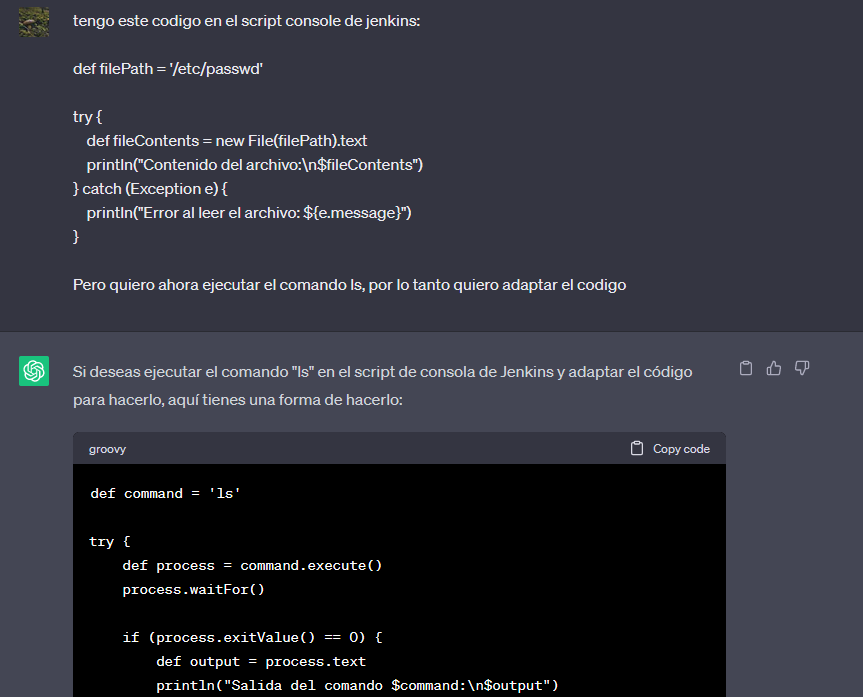Screen dimensions: 863x697
Task: Click the ChatGPT logo icon
Action: (x=34, y=371)
